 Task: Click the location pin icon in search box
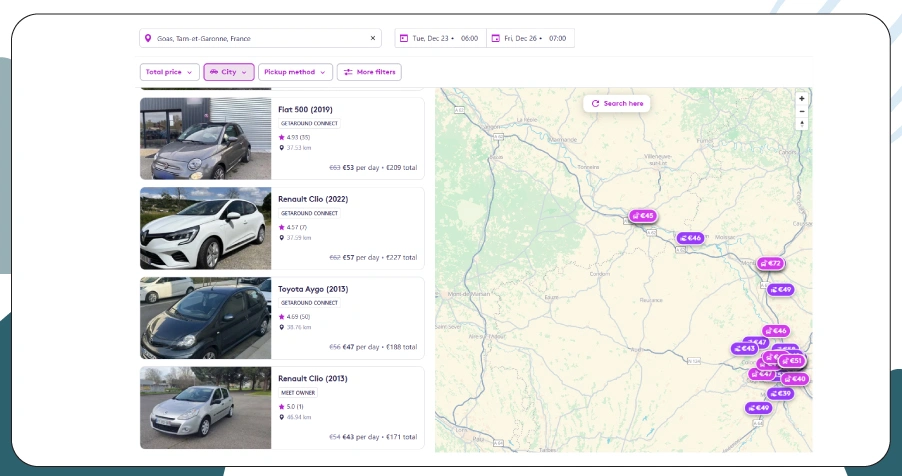pyautogui.click(x=148, y=38)
